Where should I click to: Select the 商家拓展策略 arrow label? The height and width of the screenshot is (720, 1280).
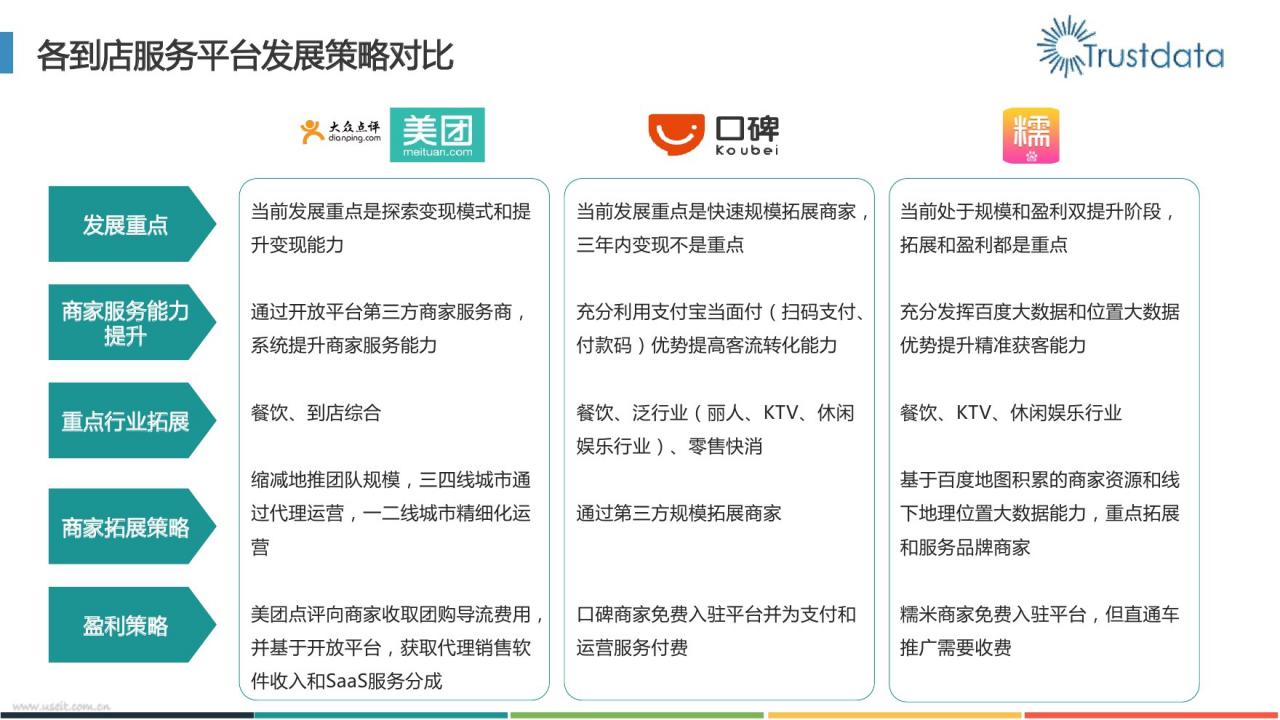tap(132, 527)
